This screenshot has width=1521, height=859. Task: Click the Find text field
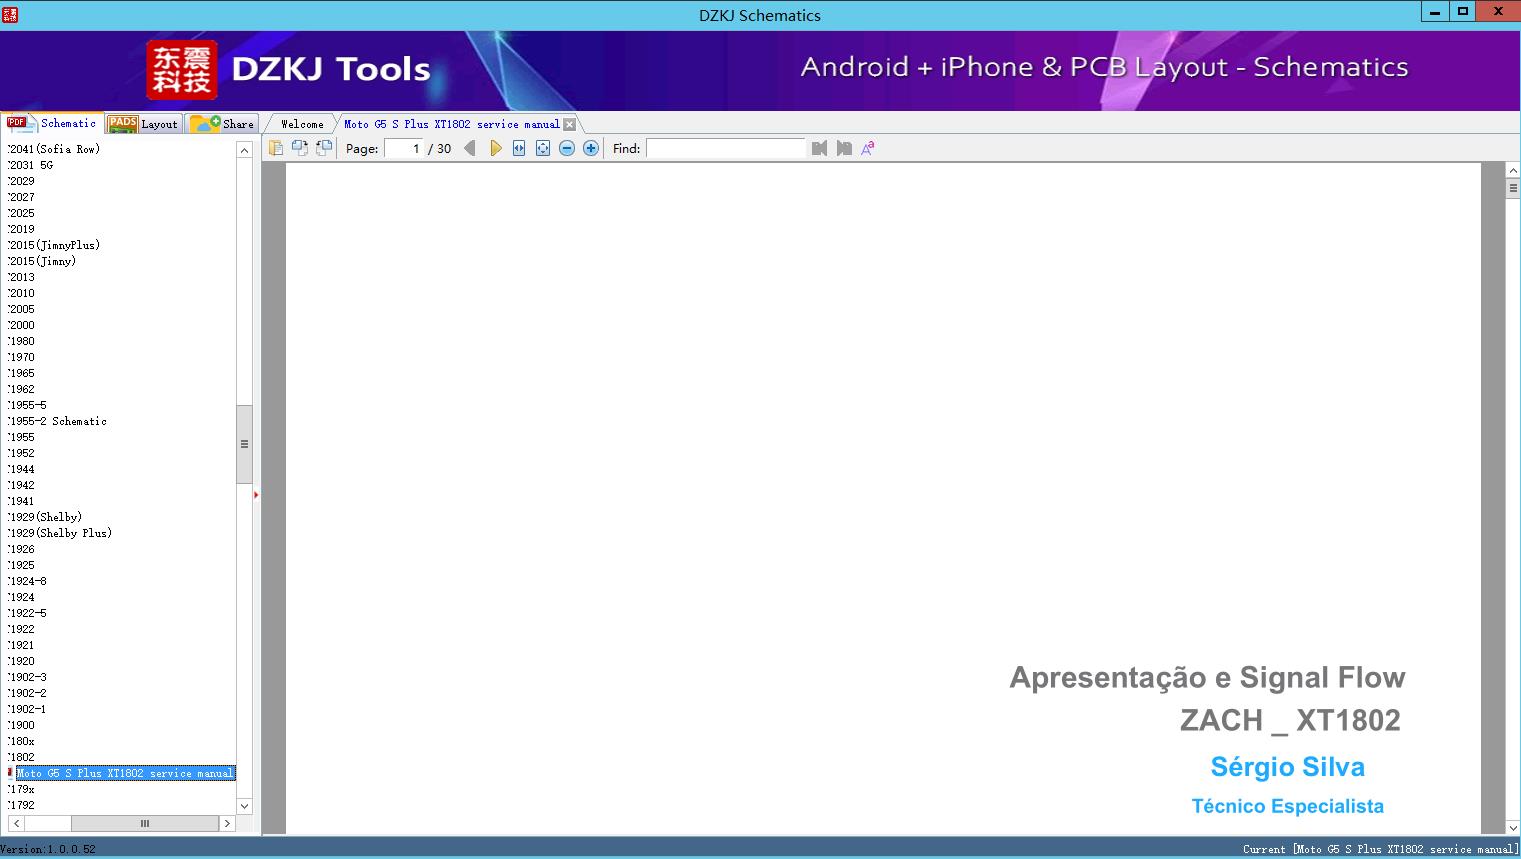[x=726, y=148]
